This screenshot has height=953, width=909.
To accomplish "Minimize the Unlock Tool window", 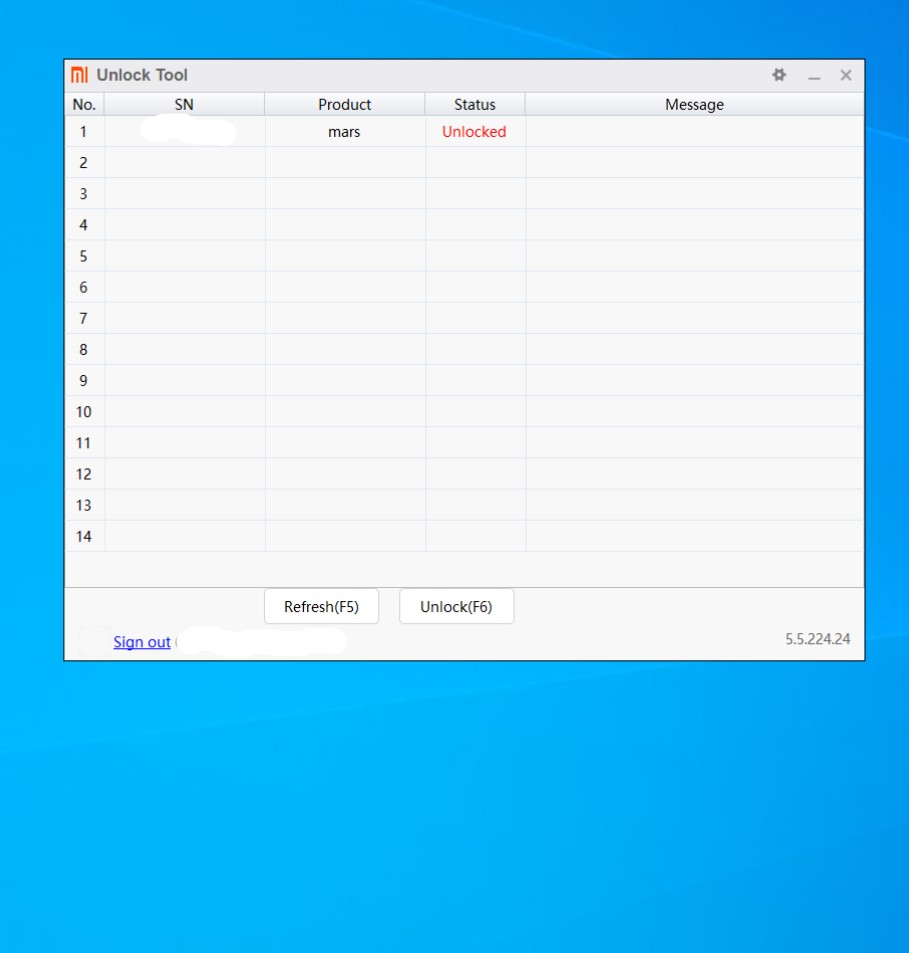I will point(814,76).
